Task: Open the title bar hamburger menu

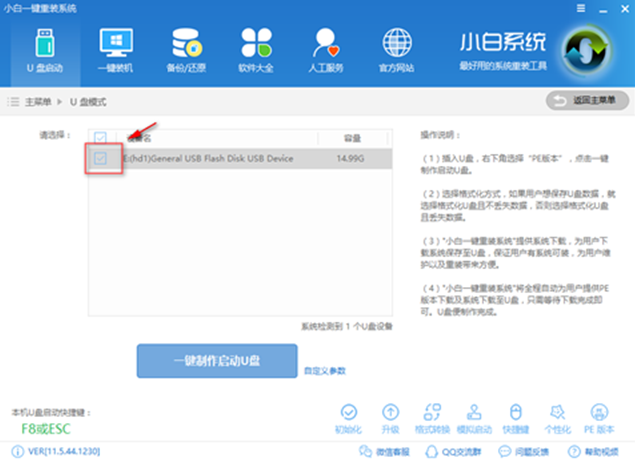Action: coord(581,8)
